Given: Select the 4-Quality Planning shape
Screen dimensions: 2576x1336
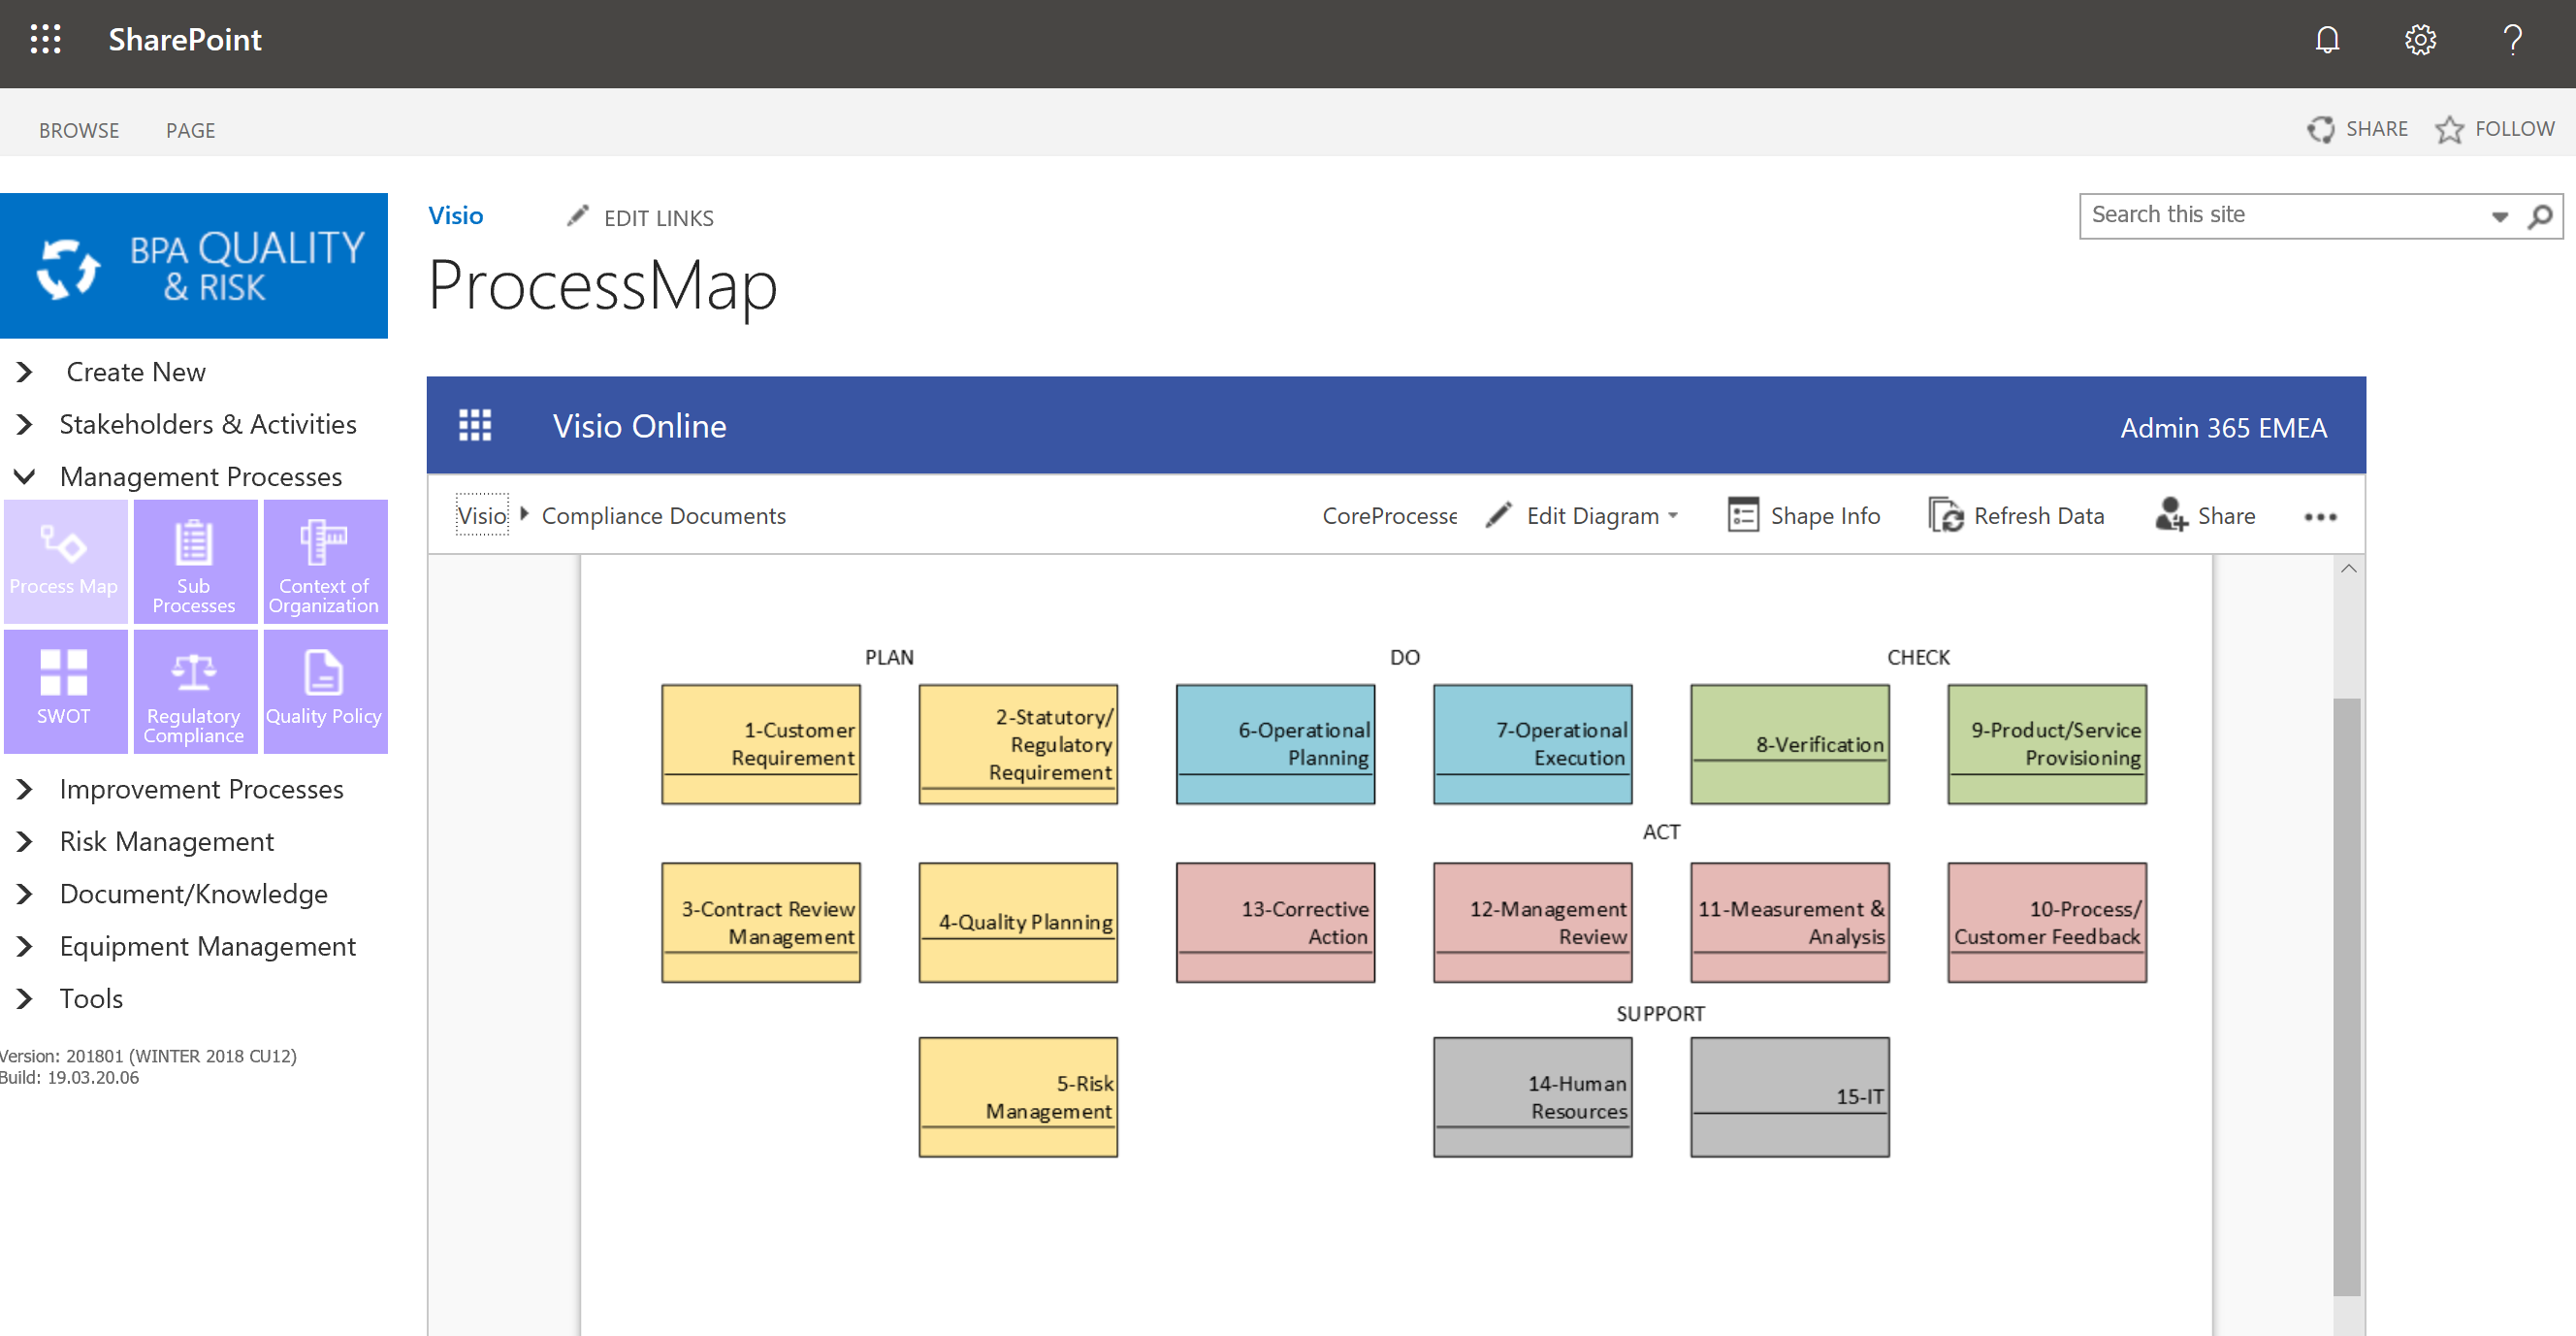Looking at the screenshot, I should (1018, 922).
